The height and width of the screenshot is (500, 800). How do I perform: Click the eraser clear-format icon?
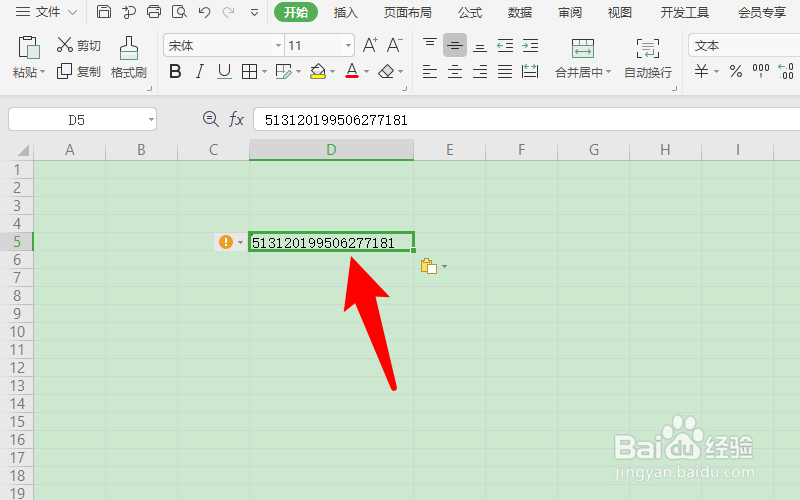point(386,72)
